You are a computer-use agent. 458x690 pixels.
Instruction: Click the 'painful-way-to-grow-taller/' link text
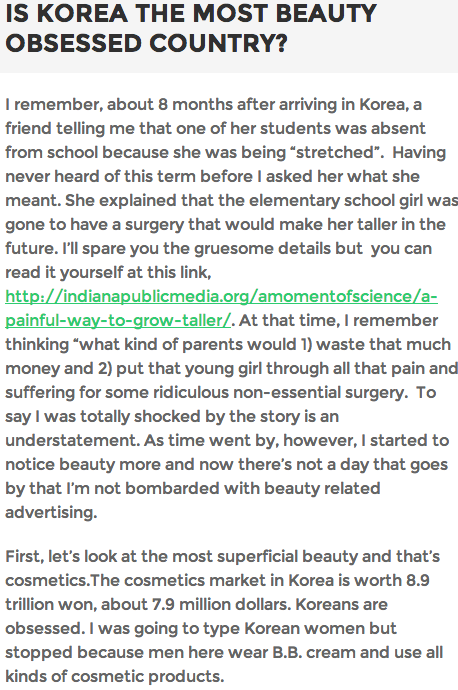coord(118,321)
